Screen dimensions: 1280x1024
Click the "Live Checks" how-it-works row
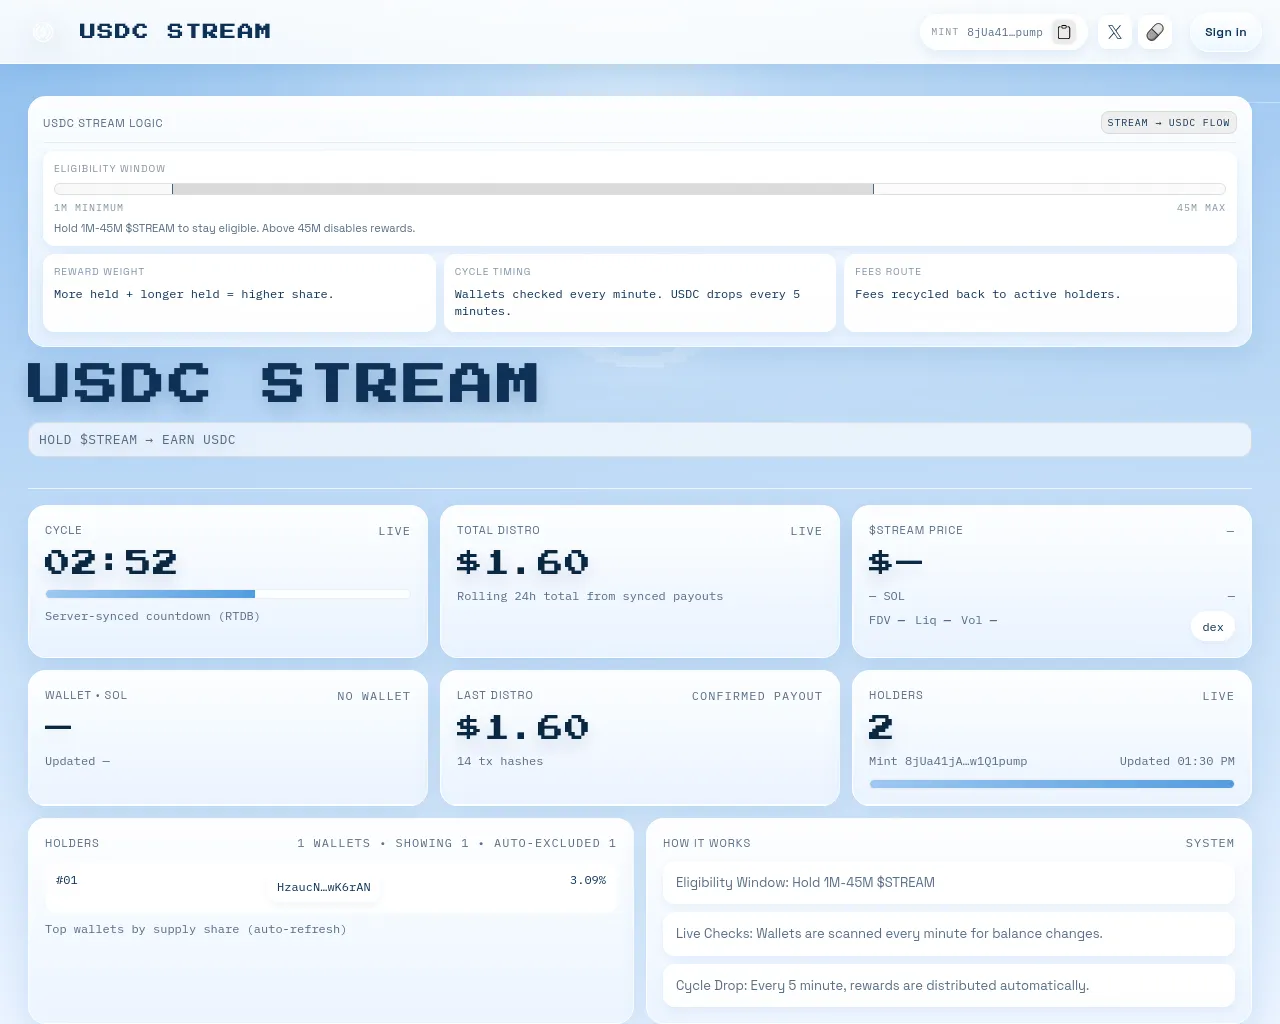948,934
